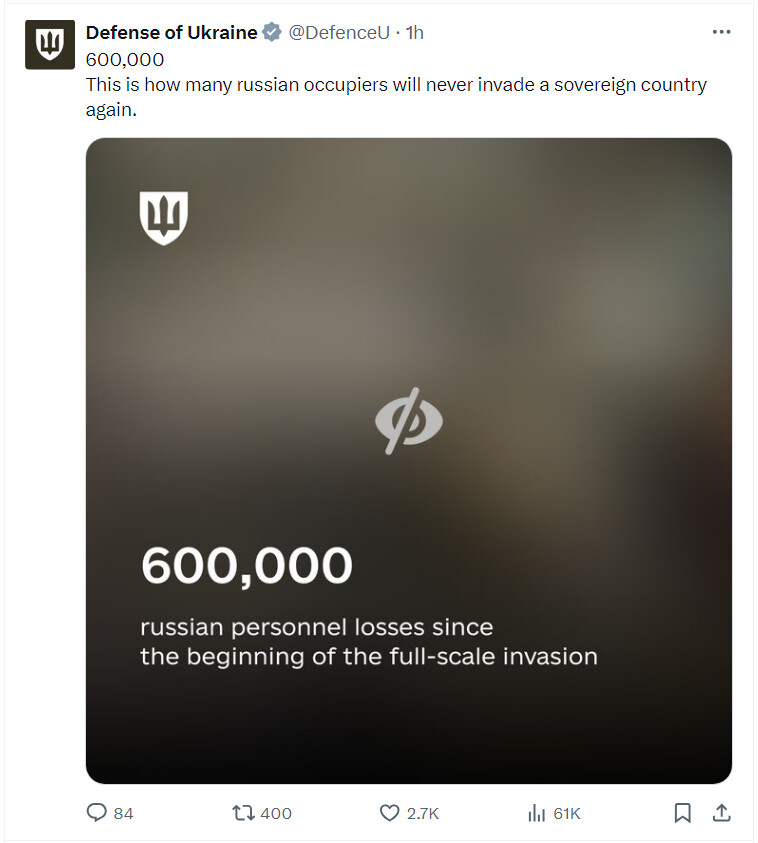
Task: Click the 400 reposts count
Action: point(276,813)
